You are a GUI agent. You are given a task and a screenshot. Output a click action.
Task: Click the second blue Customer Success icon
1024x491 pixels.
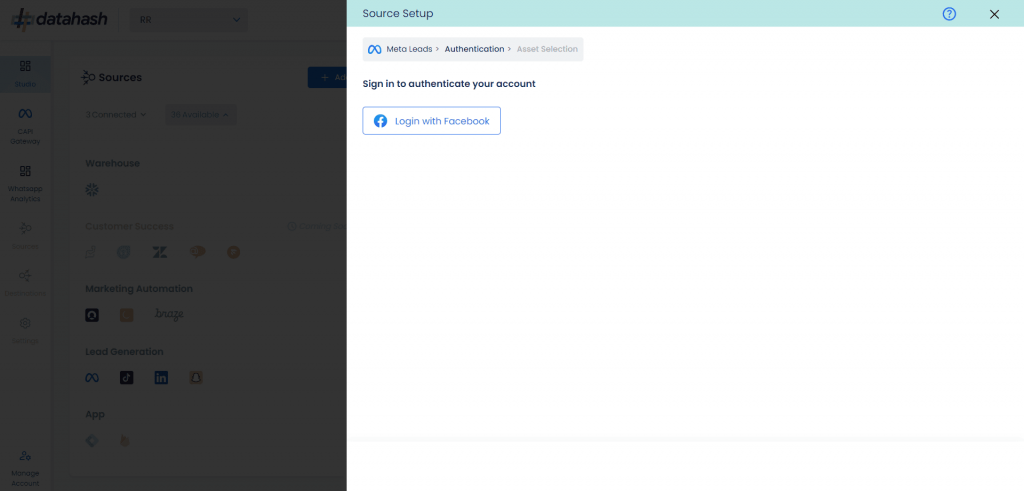123,252
